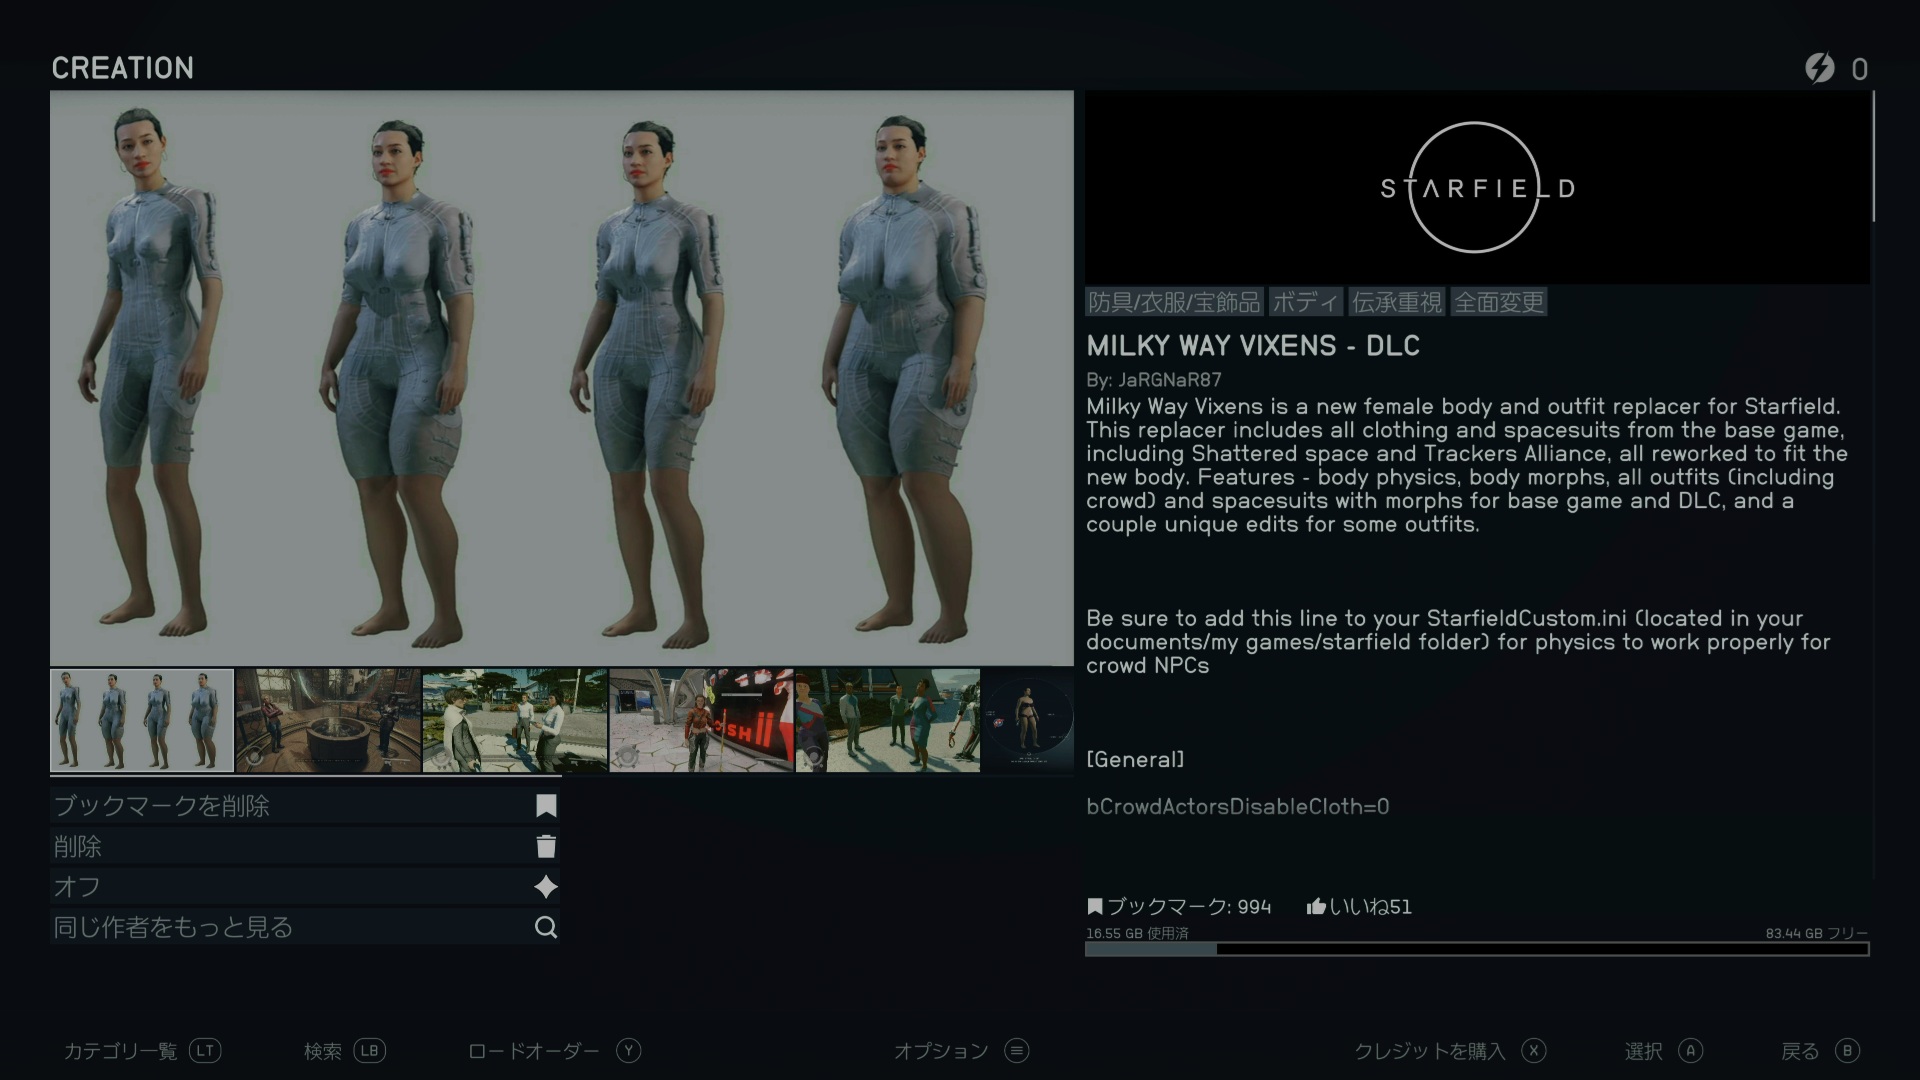Open the second screenshot thumbnail
The image size is (1920, 1080).
pos(328,720)
